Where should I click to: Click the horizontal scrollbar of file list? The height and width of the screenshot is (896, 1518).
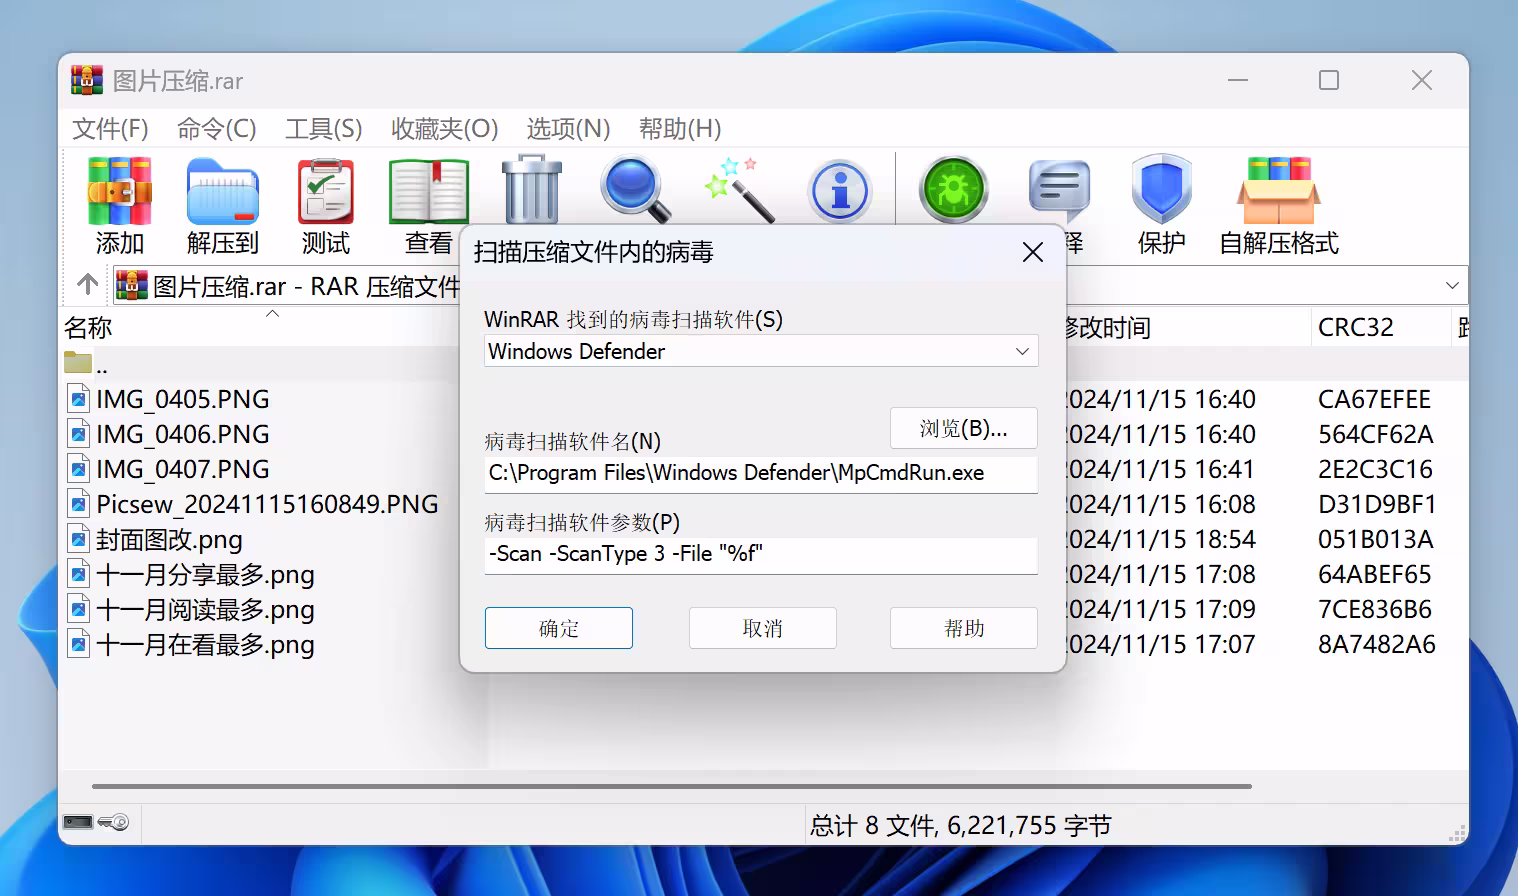click(x=672, y=786)
